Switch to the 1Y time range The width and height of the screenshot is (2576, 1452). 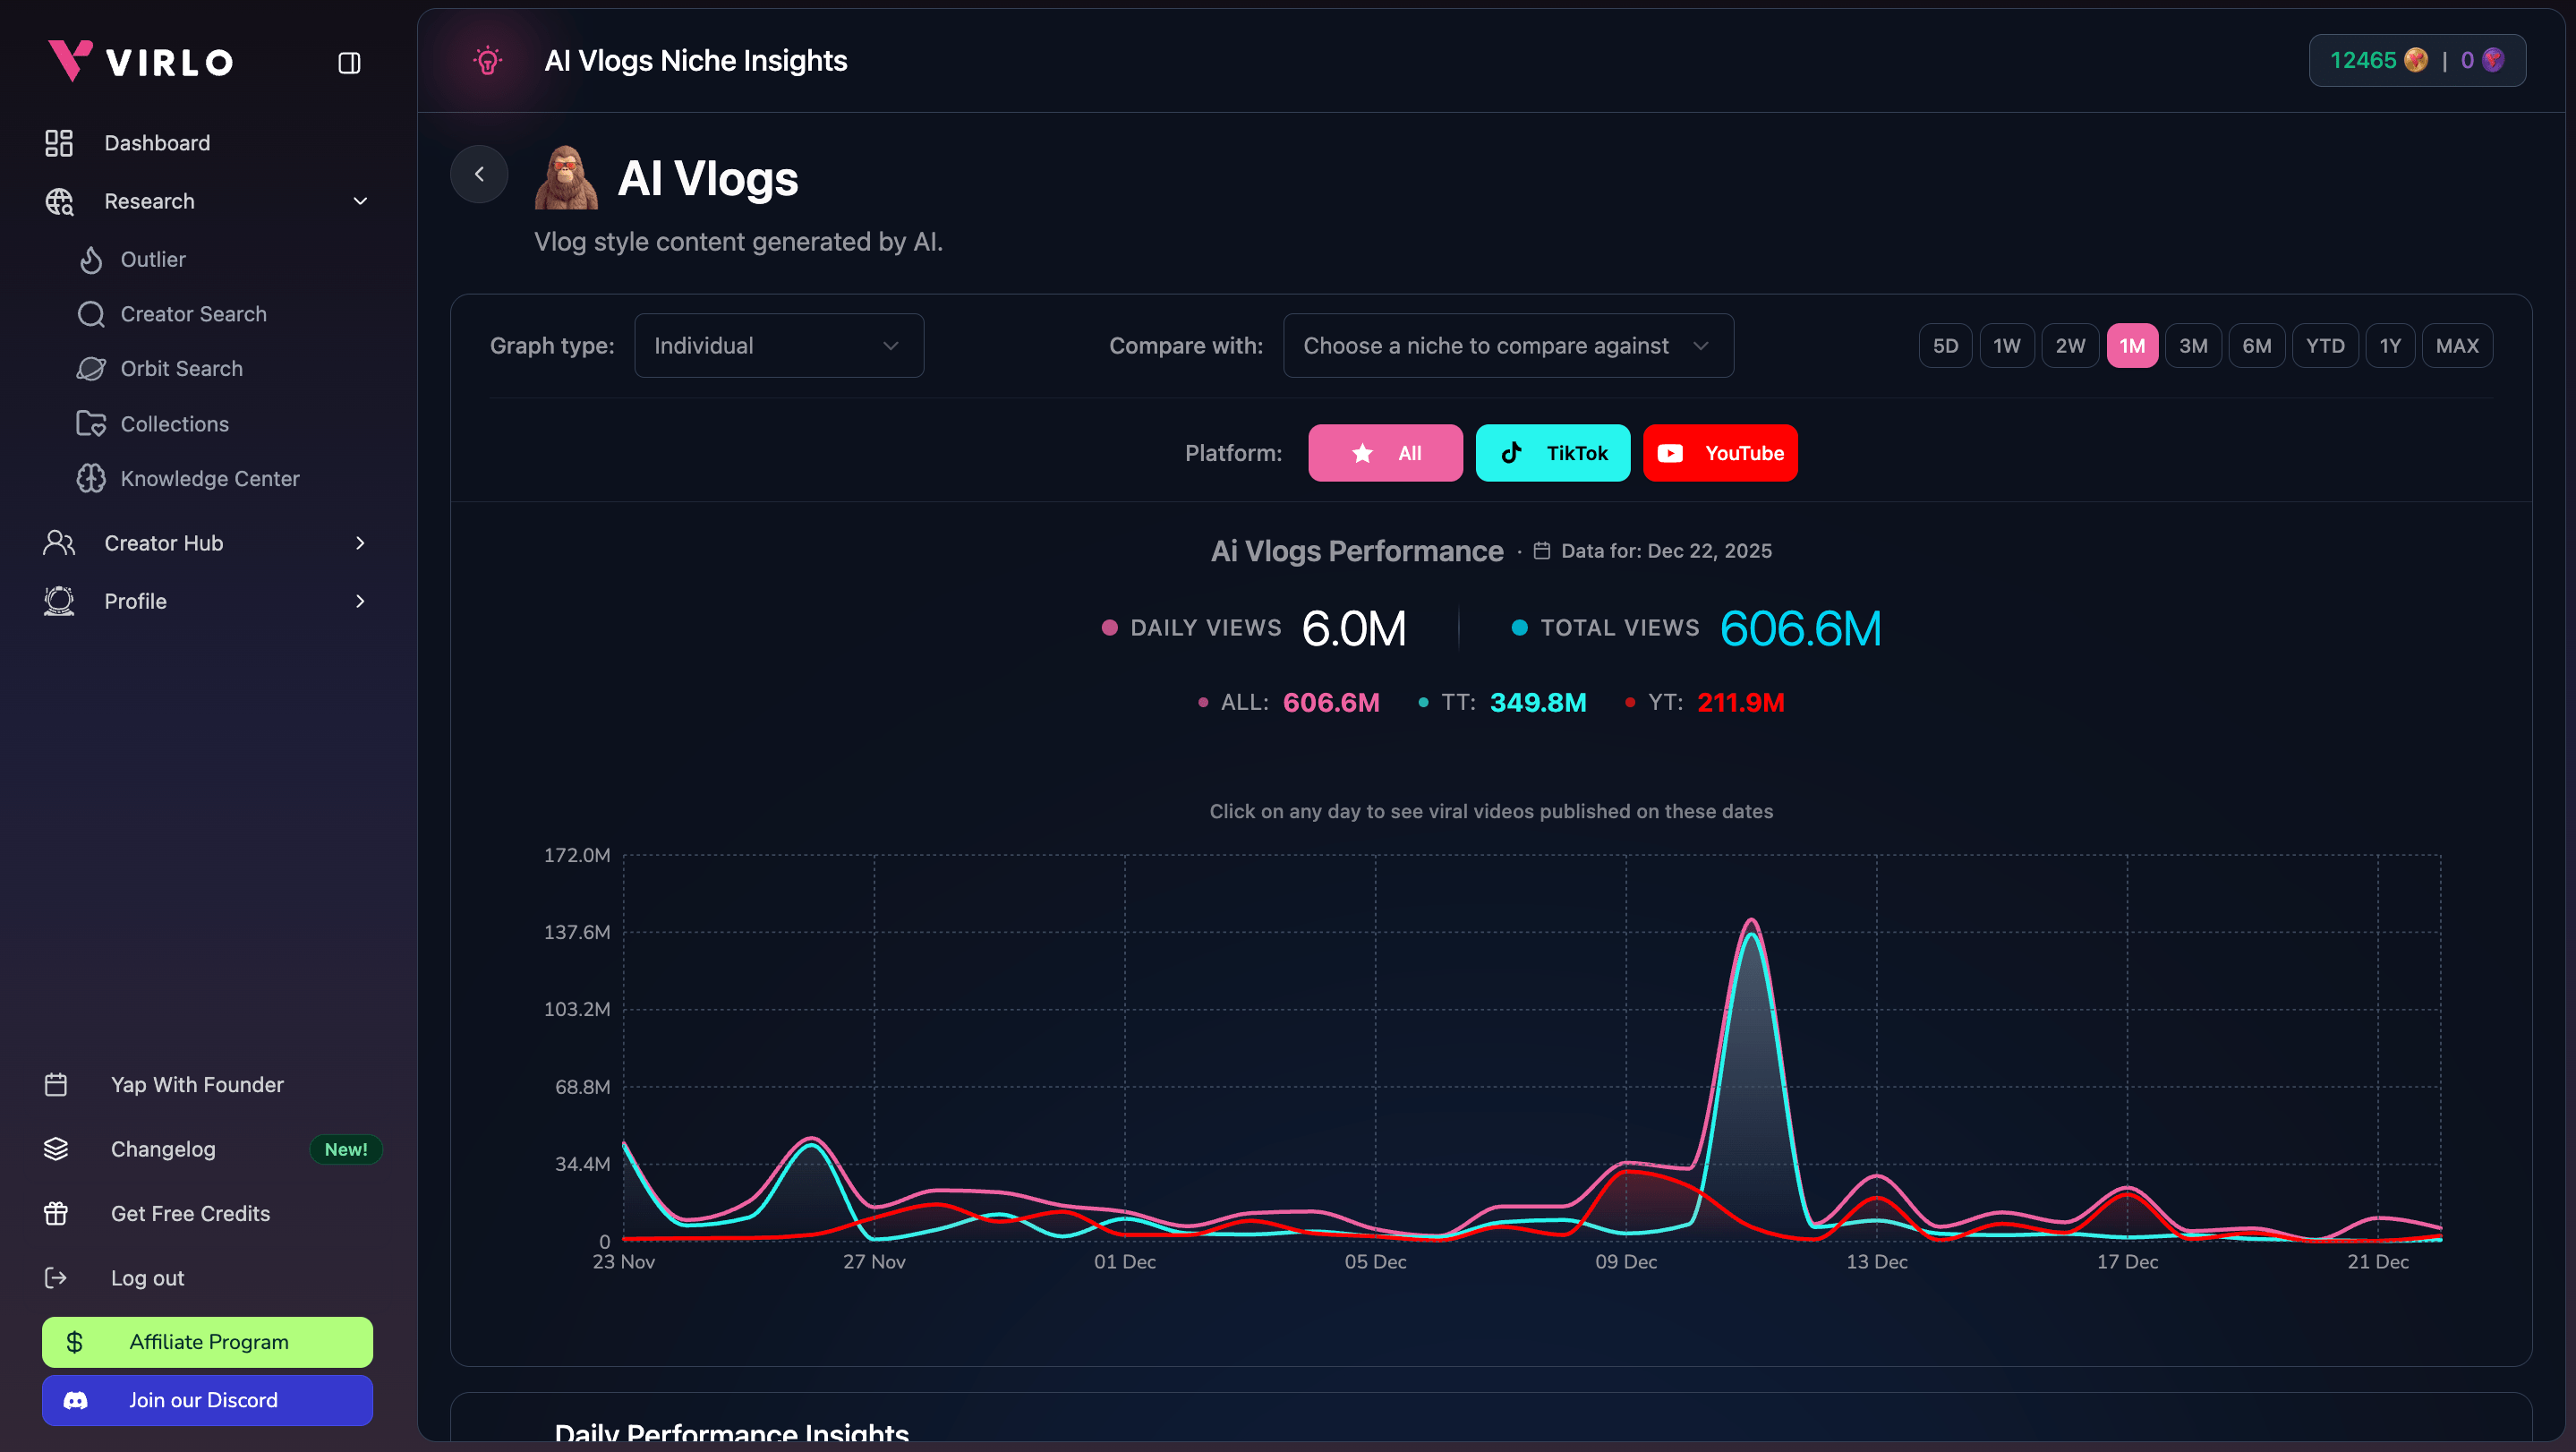(x=2390, y=345)
